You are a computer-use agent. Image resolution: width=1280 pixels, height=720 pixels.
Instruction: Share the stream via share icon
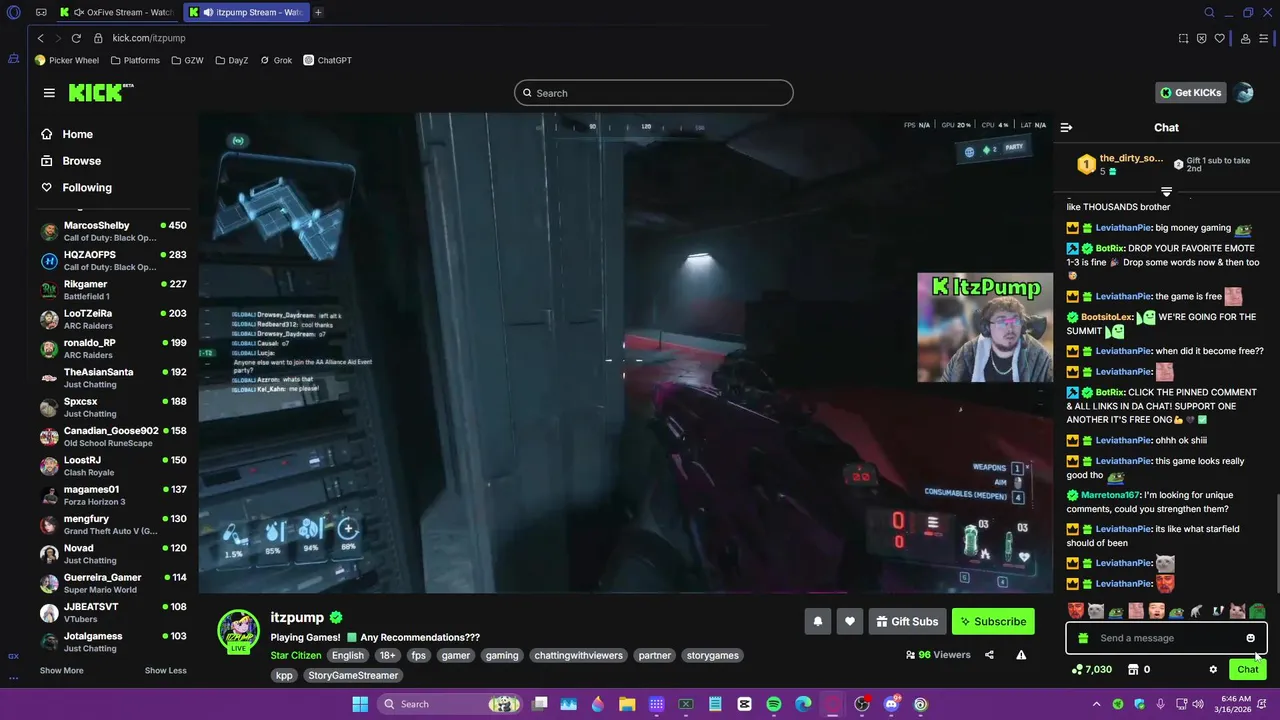(x=989, y=655)
